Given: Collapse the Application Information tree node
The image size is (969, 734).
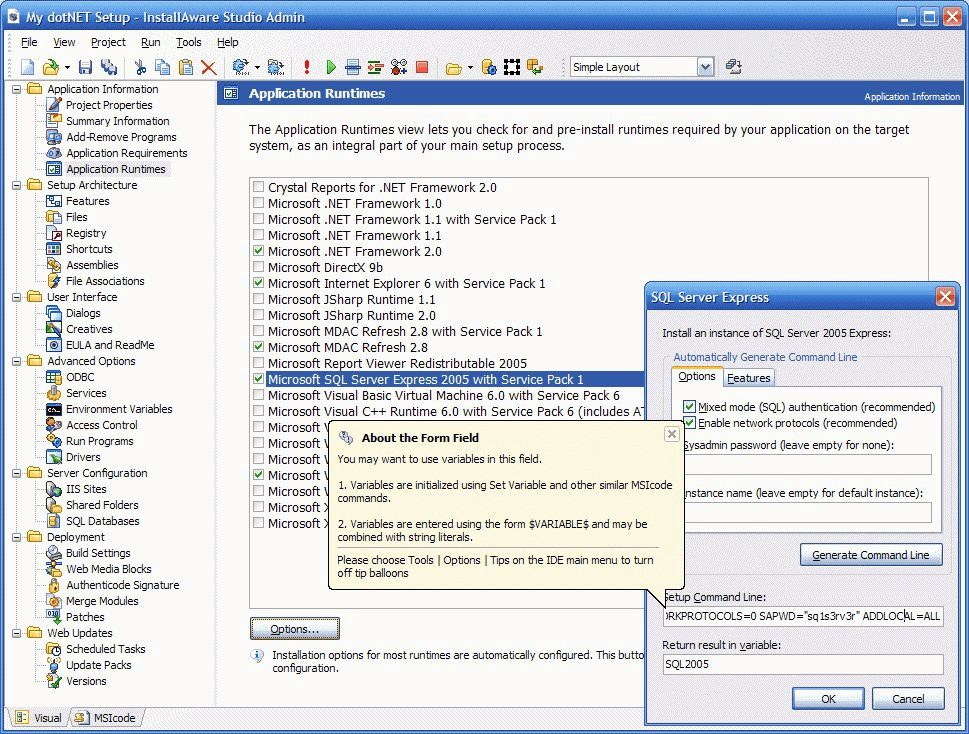Looking at the screenshot, I should tap(17, 89).
